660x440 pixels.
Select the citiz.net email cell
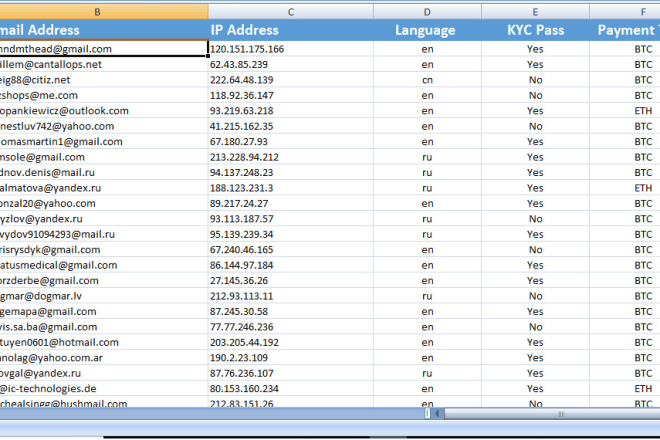pos(104,80)
